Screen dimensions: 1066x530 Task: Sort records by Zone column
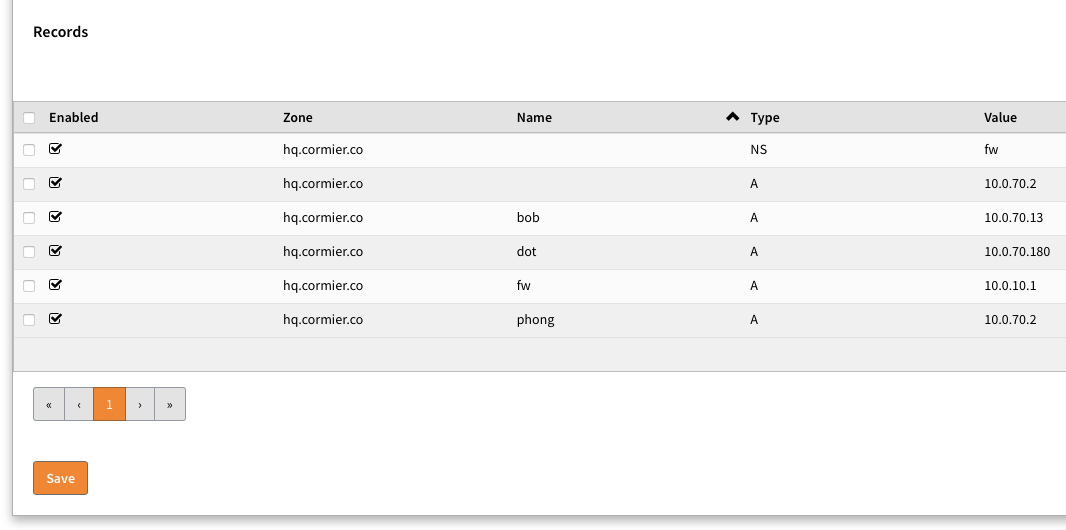(x=298, y=118)
